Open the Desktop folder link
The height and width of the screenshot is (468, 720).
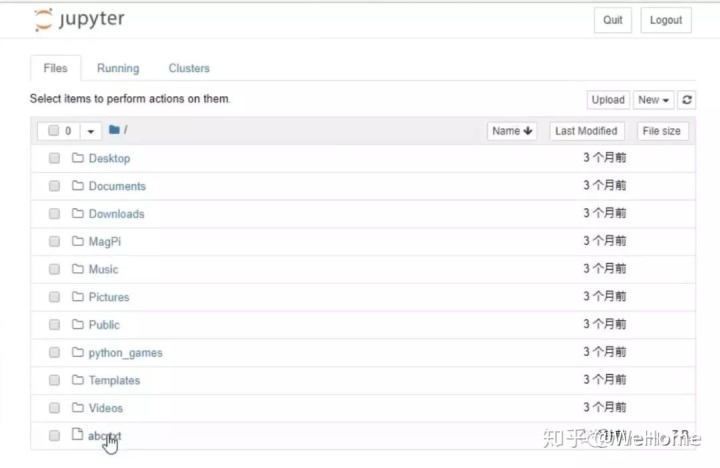(109, 158)
